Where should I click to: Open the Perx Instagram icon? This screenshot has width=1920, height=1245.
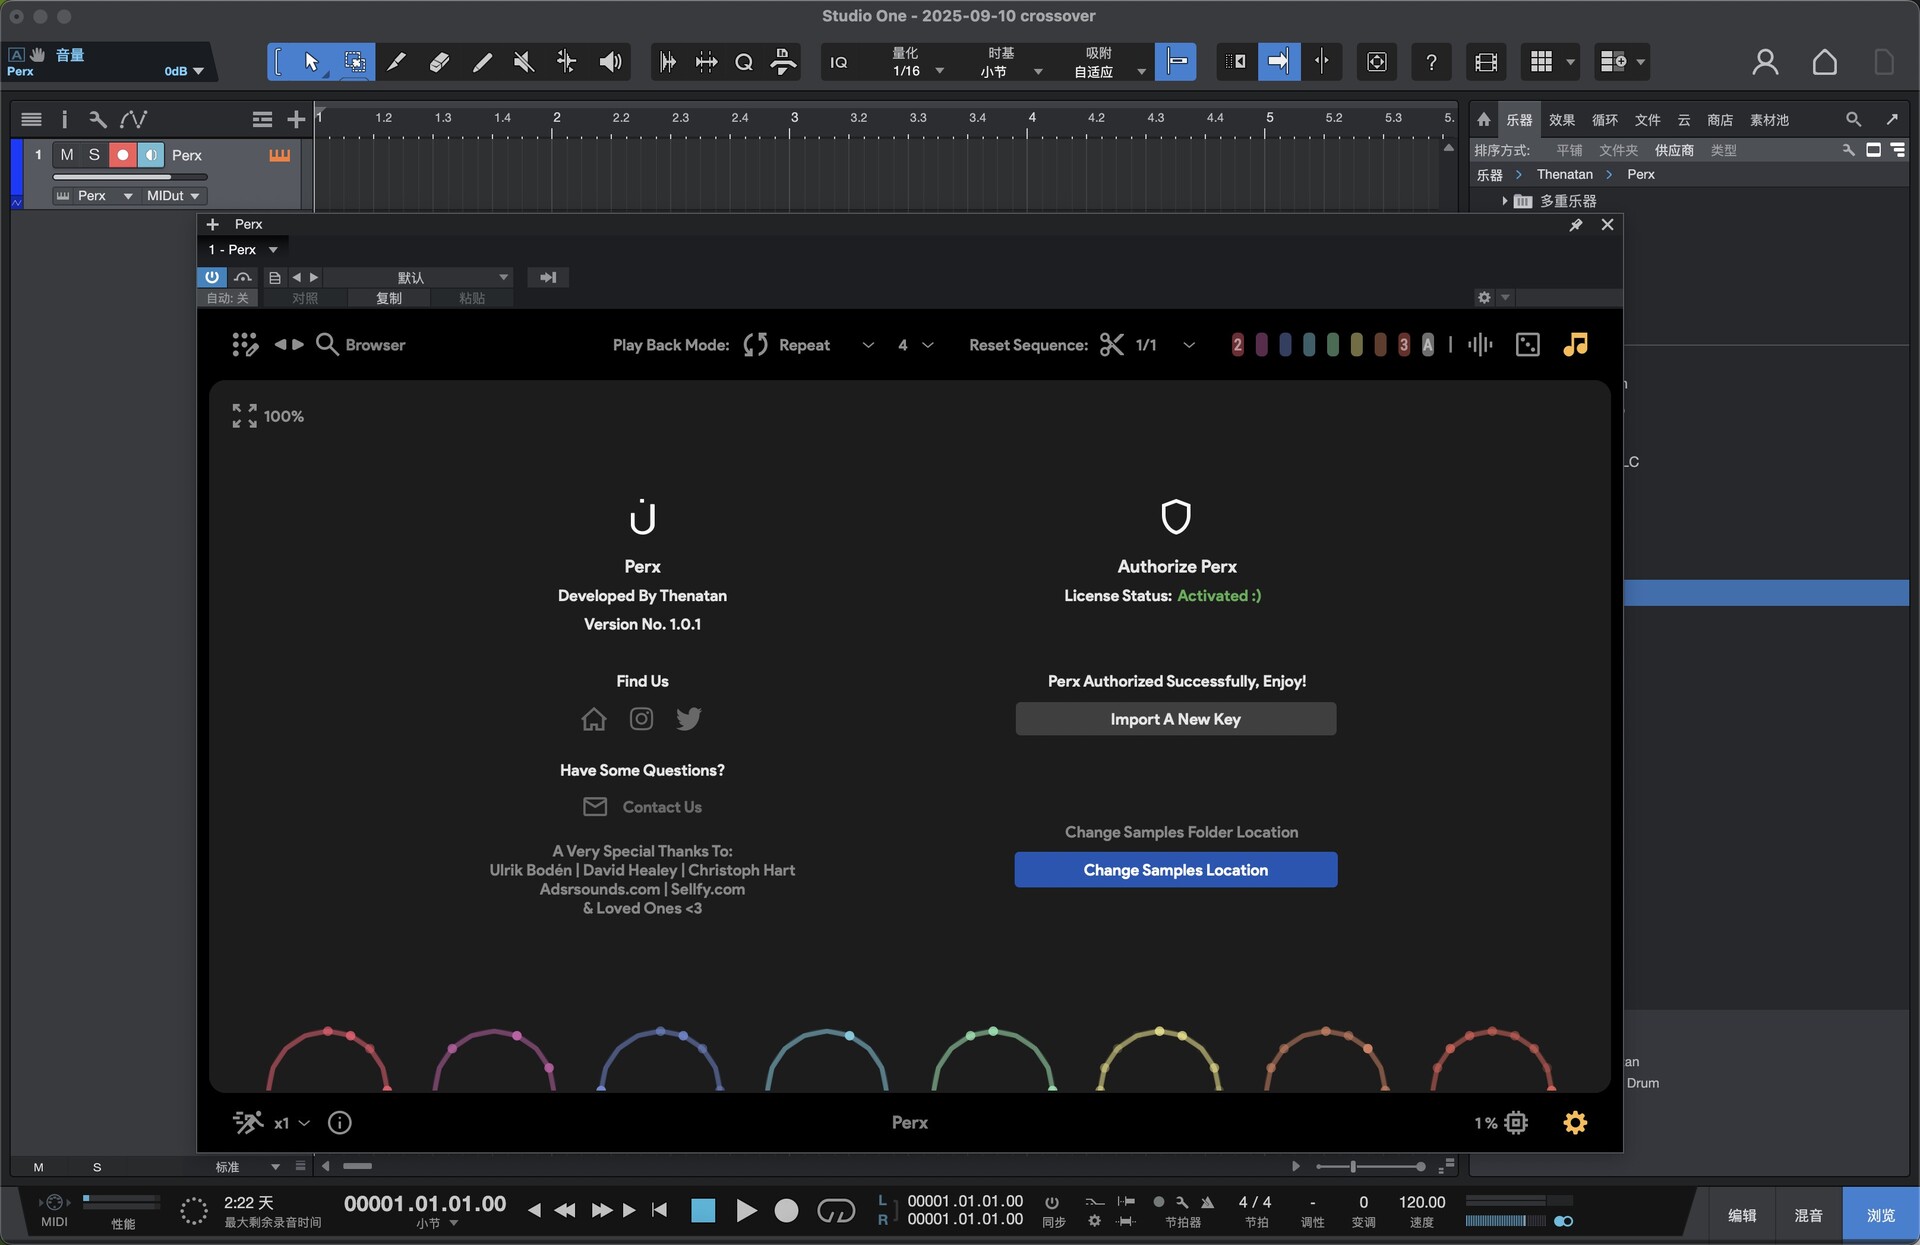click(x=641, y=719)
